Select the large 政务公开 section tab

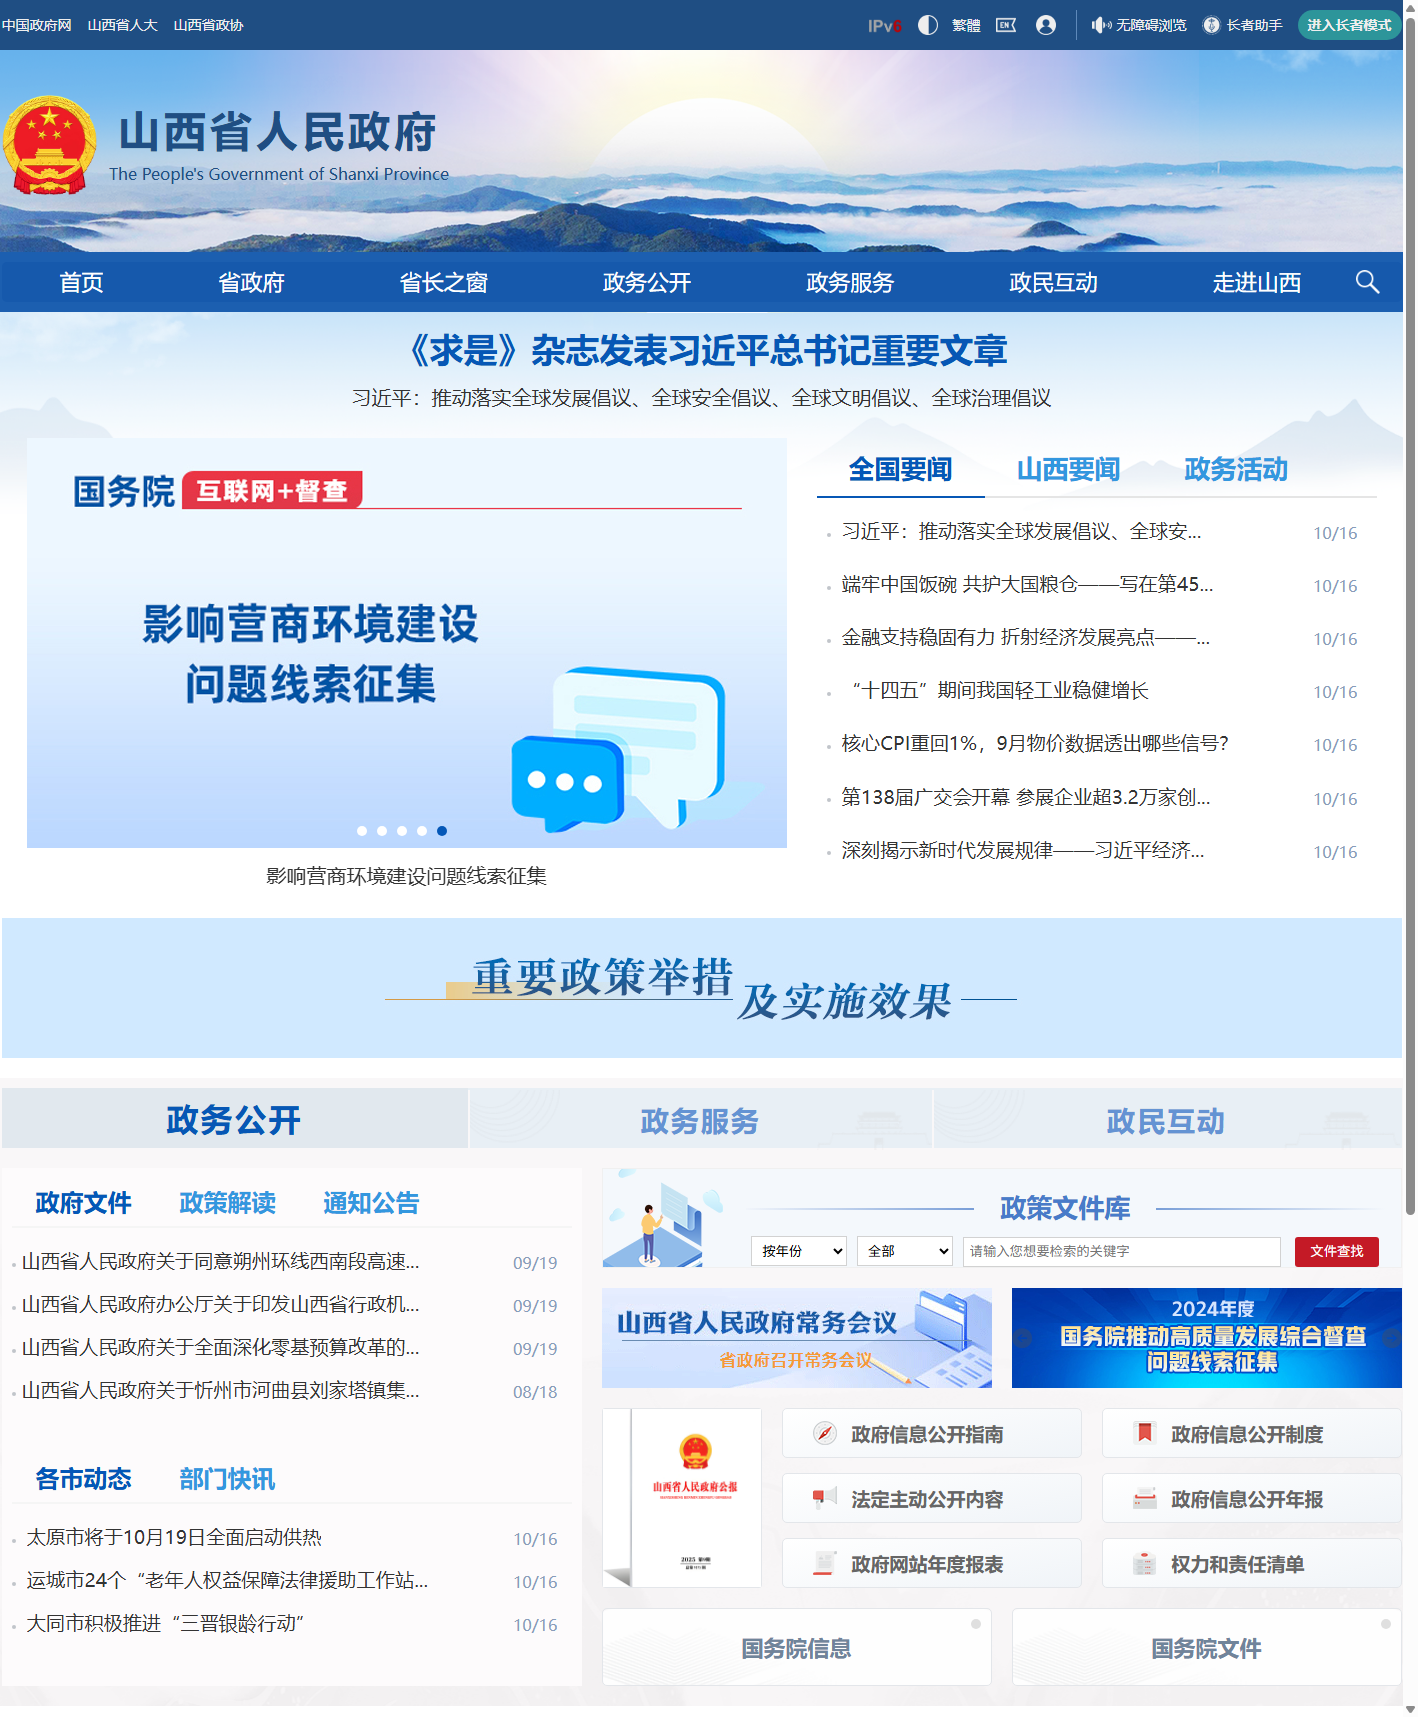(x=234, y=1119)
